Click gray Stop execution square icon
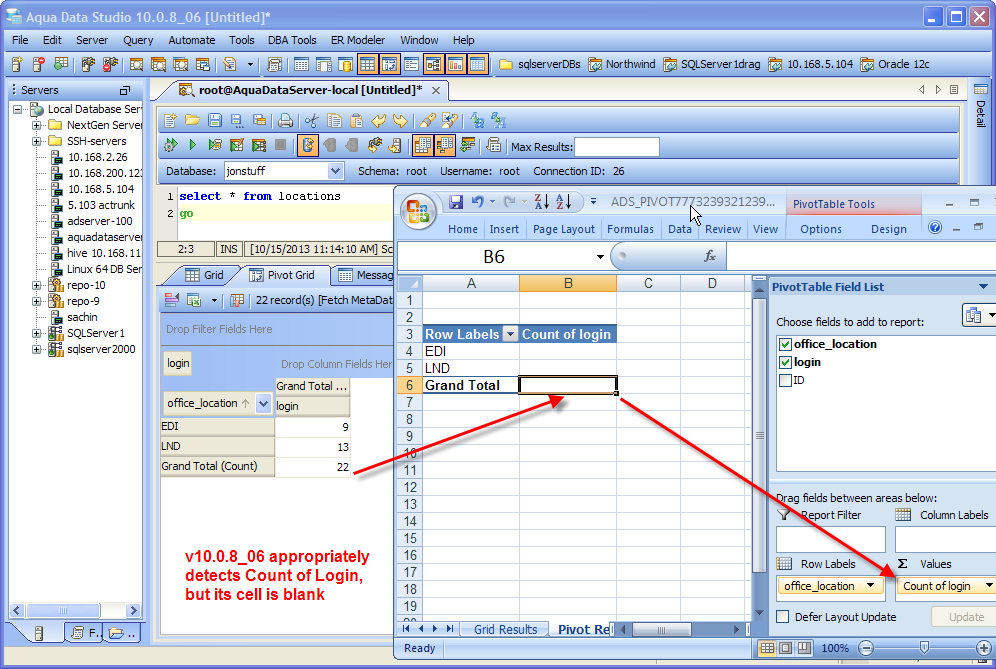Viewport: 996px width, 669px height. tap(280, 145)
